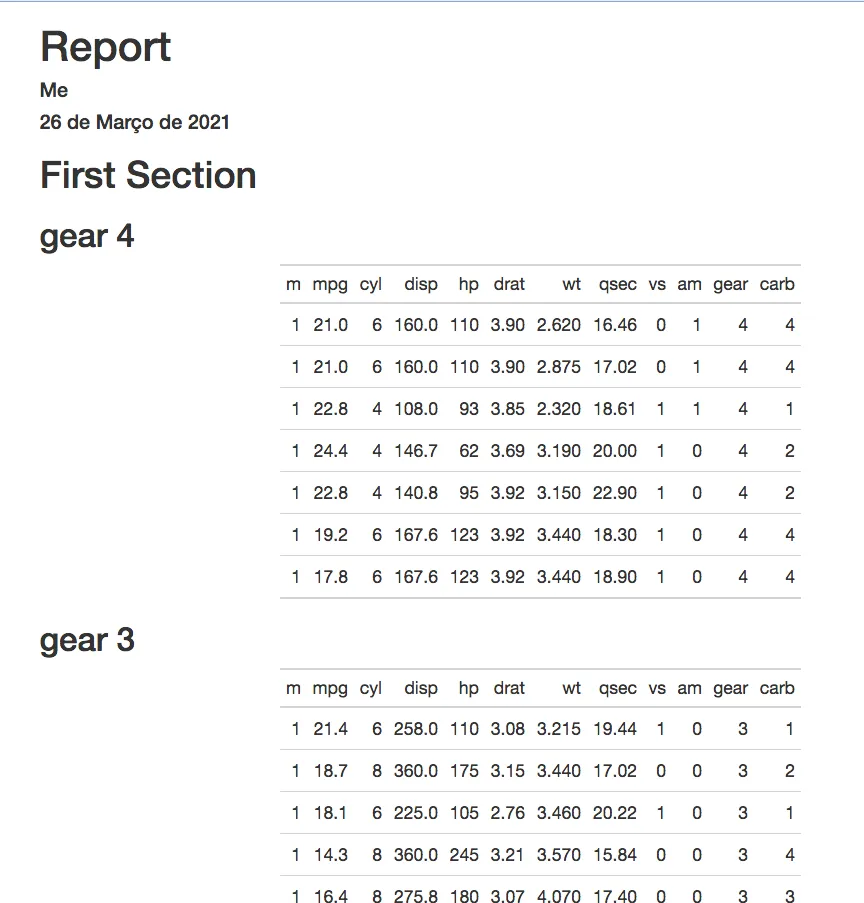Click the wt cell showing 2.320
The width and height of the screenshot is (864, 903).
coord(559,409)
